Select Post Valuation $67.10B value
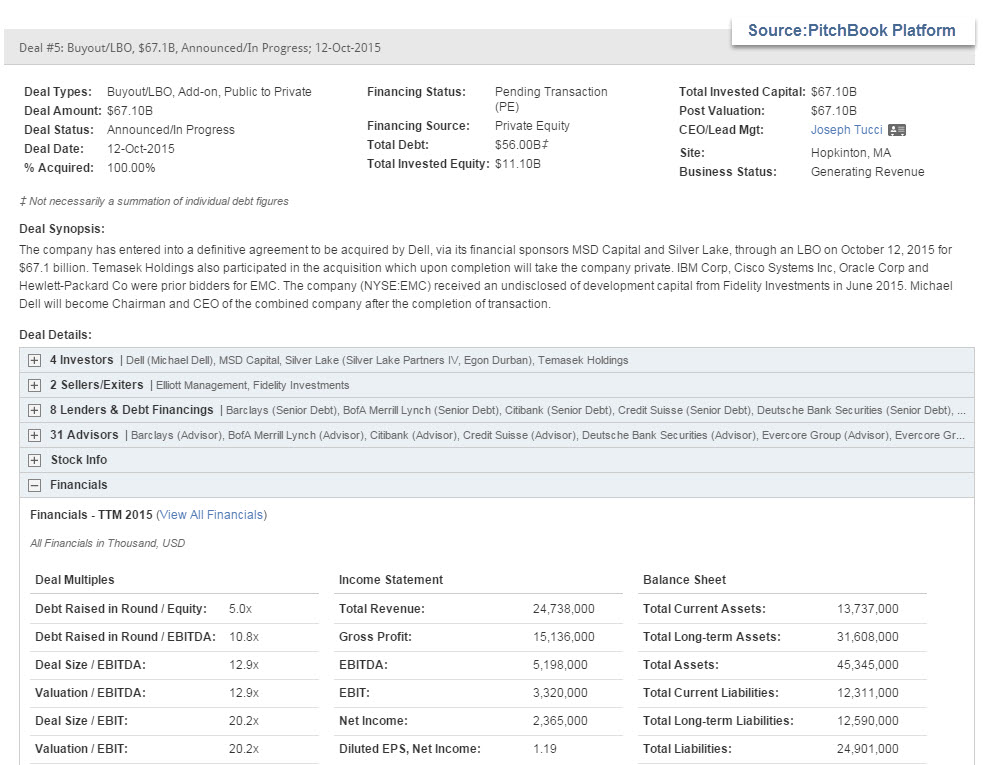The height and width of the screenshot is (765, 983). click(x=833, y=111)
